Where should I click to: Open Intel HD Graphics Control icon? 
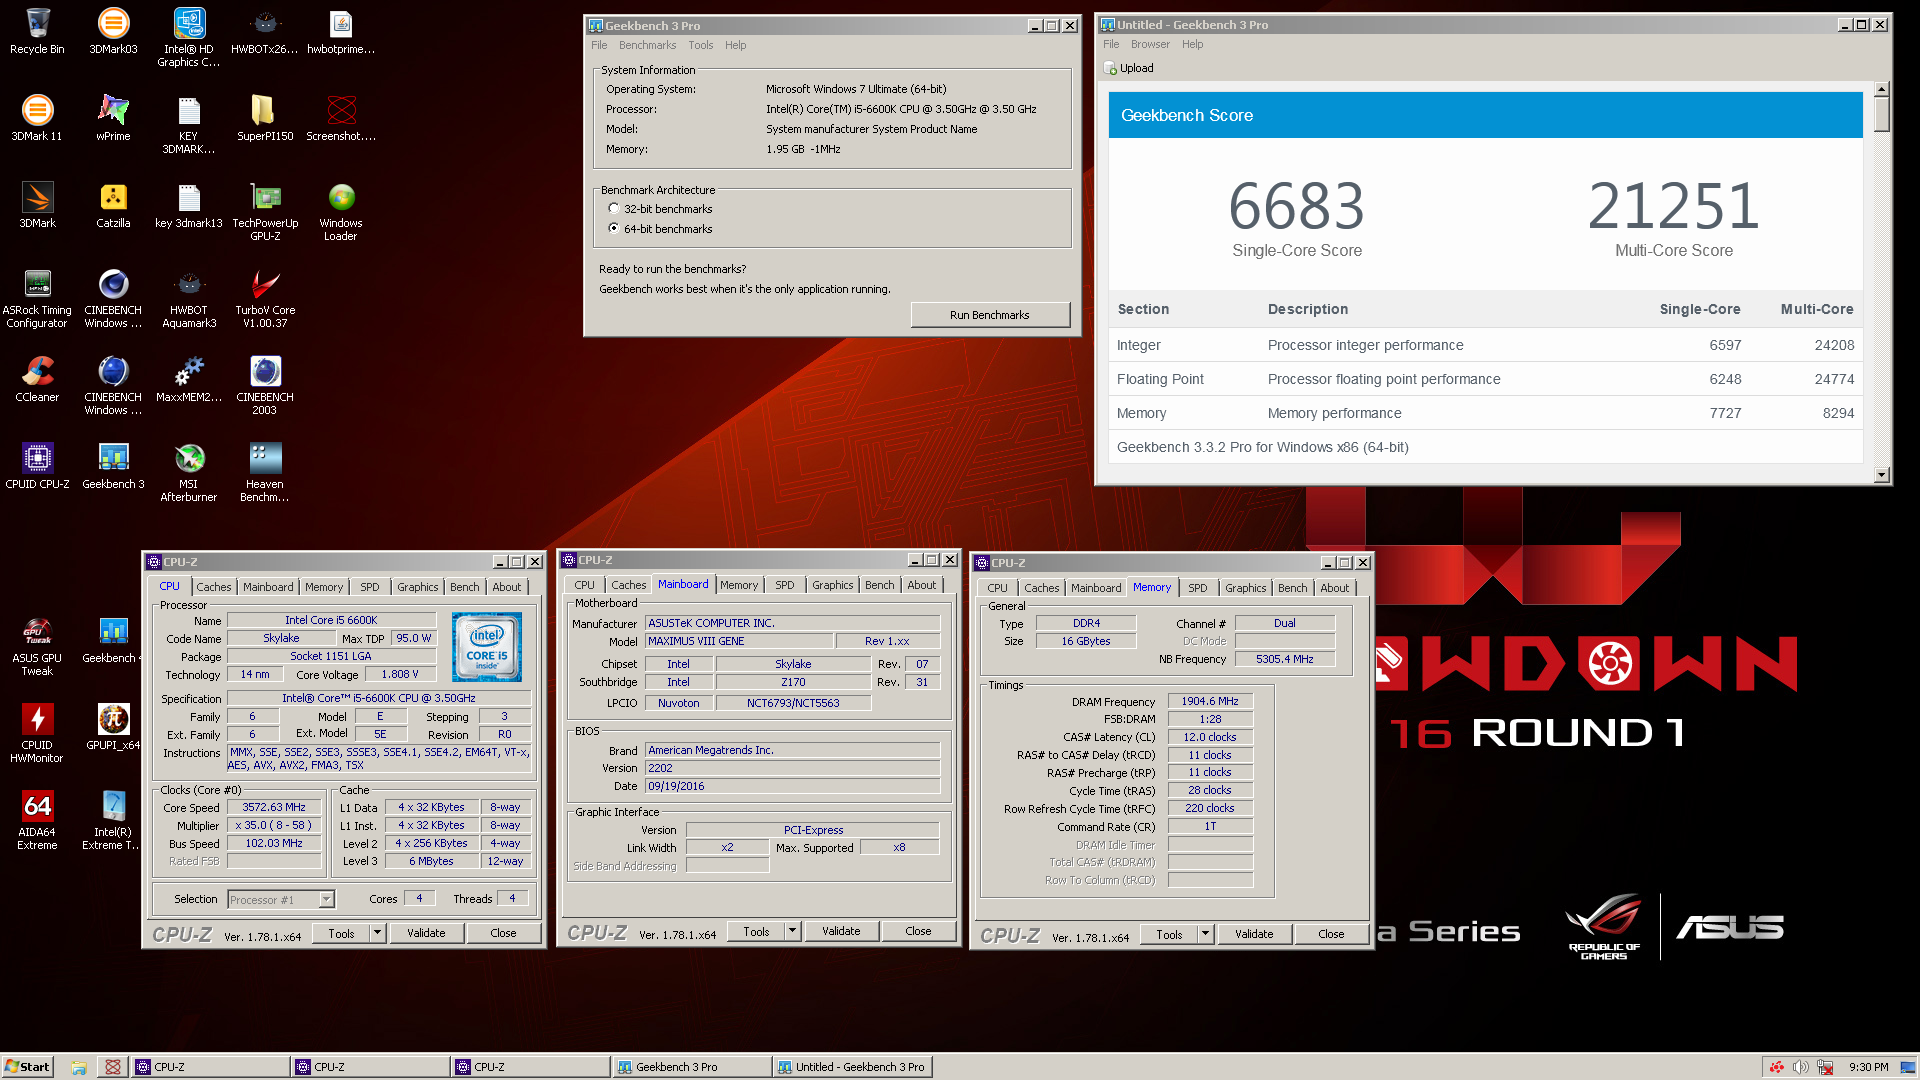[x=189, y=37]
